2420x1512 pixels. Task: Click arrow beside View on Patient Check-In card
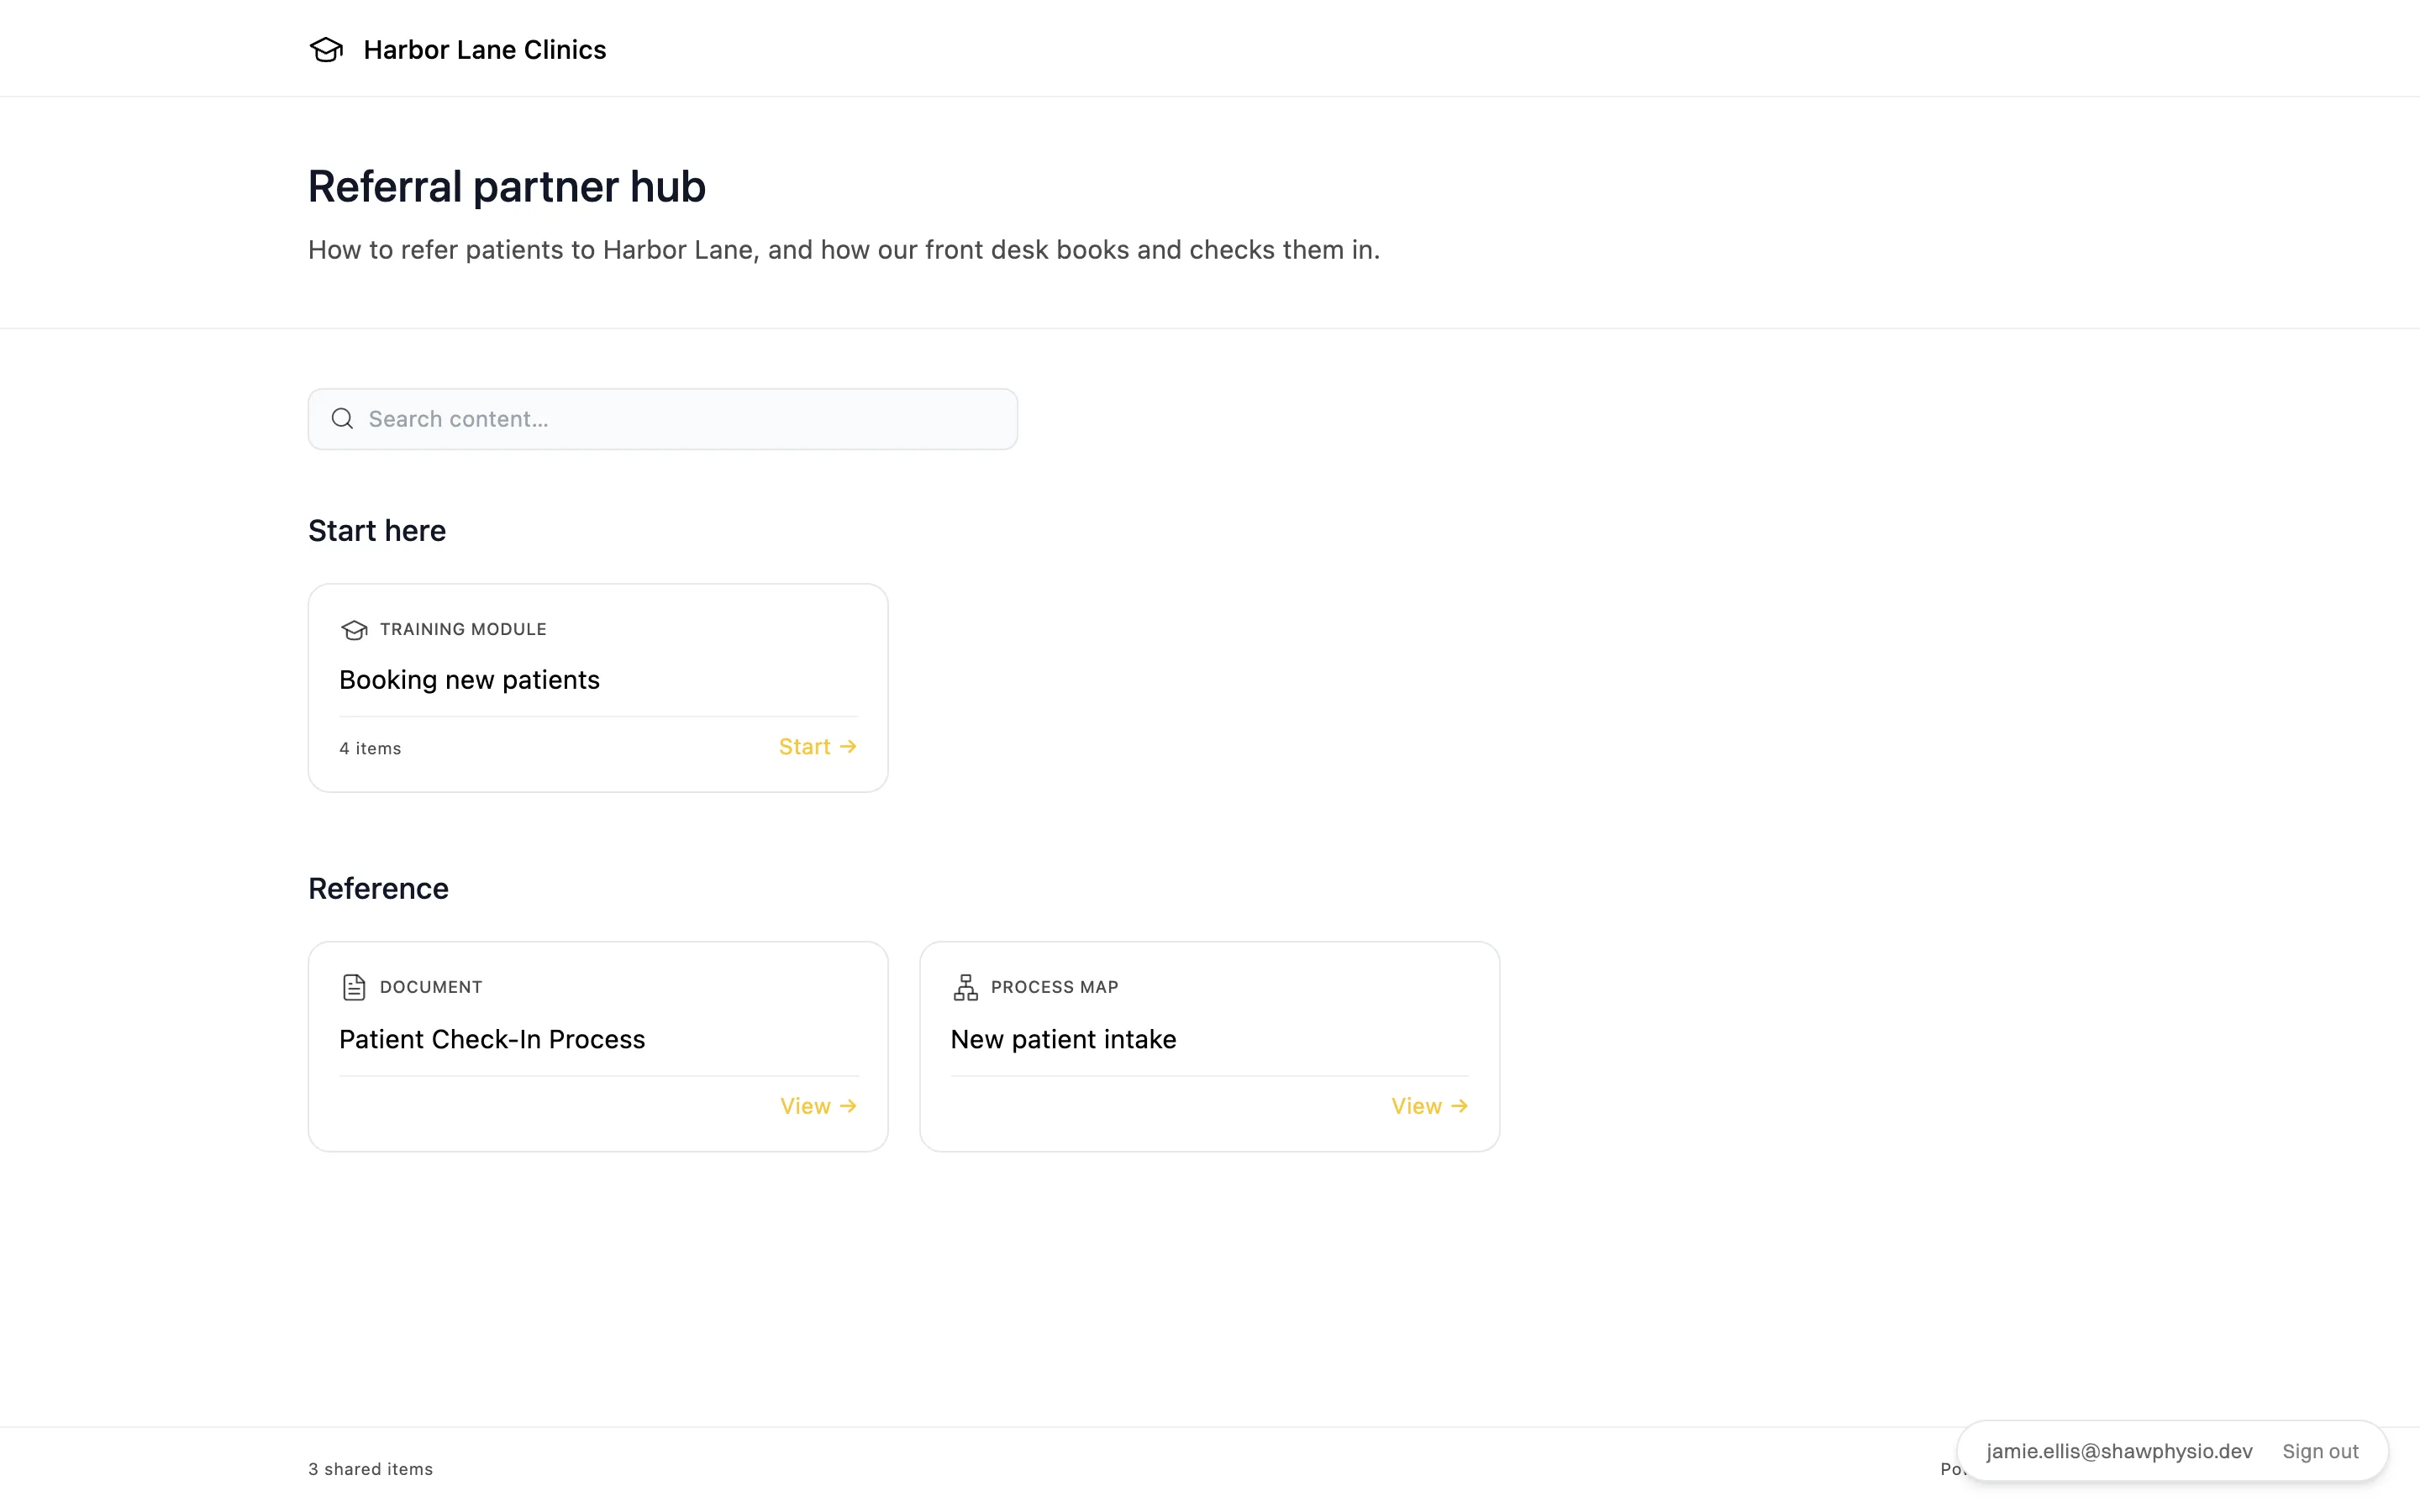848,1106
